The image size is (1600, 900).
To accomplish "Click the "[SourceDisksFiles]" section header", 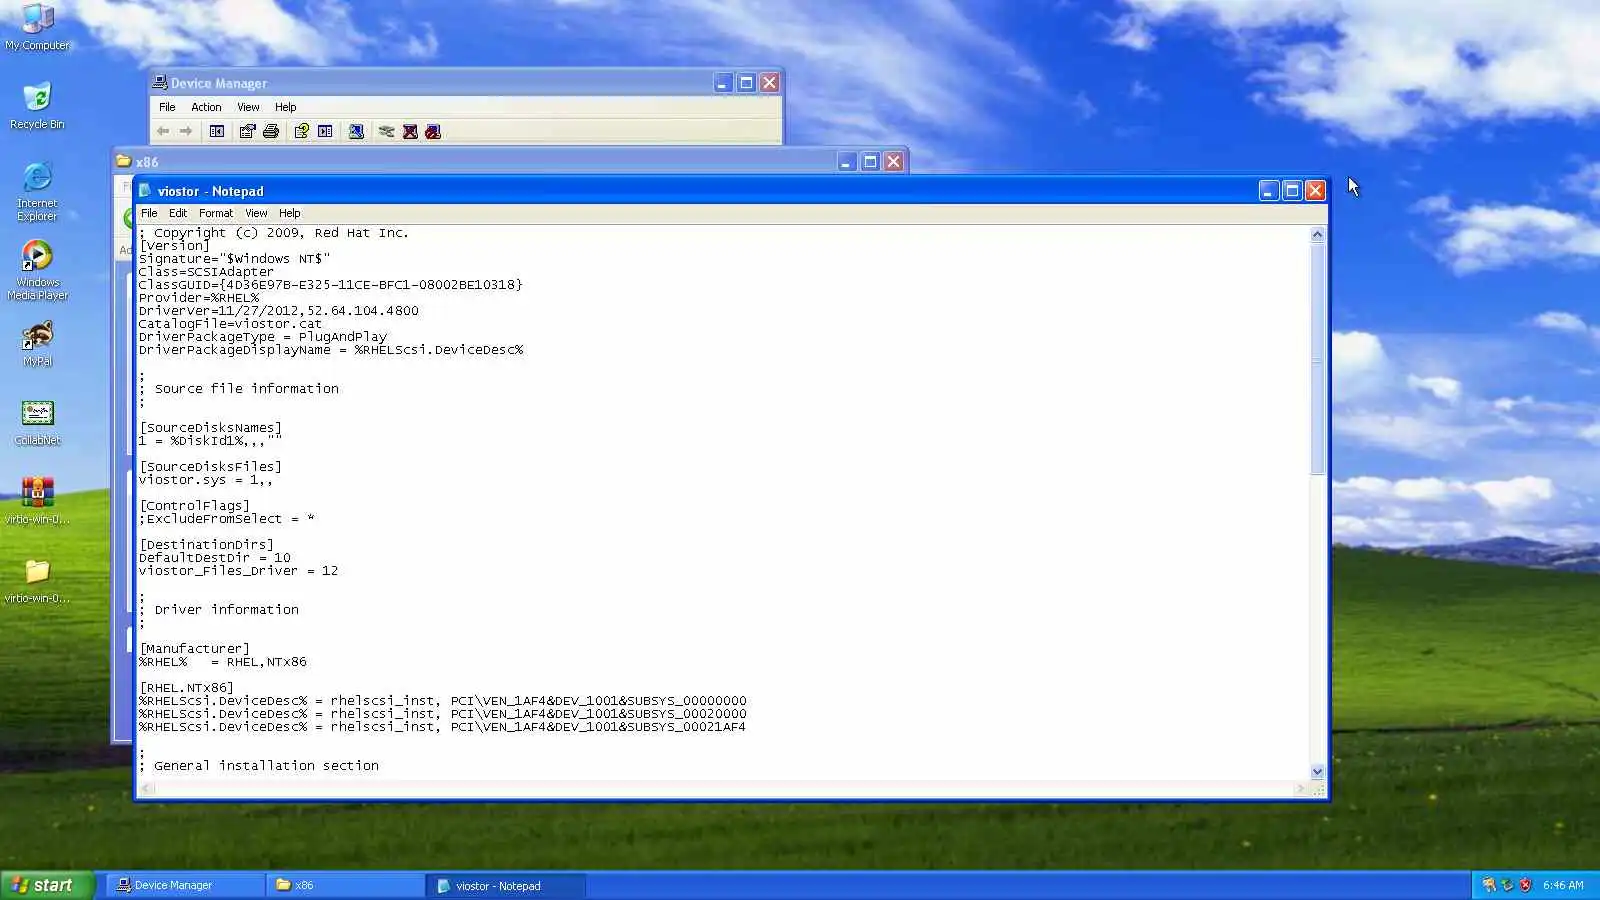I will [x=210, y=467].
